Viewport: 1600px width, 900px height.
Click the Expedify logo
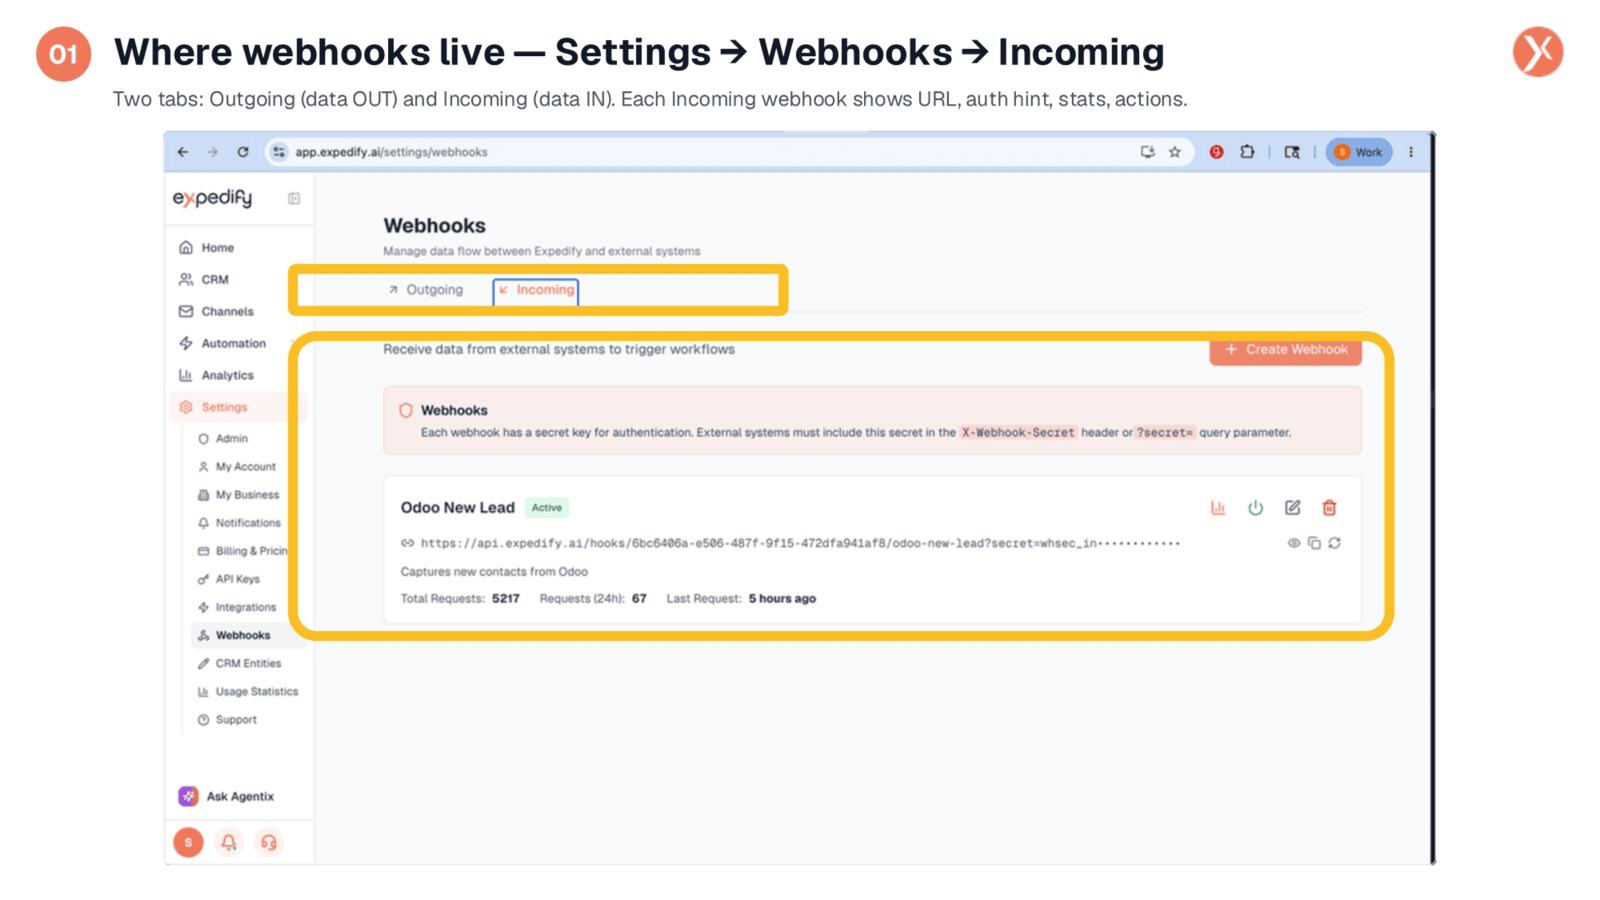pos(212,198)
